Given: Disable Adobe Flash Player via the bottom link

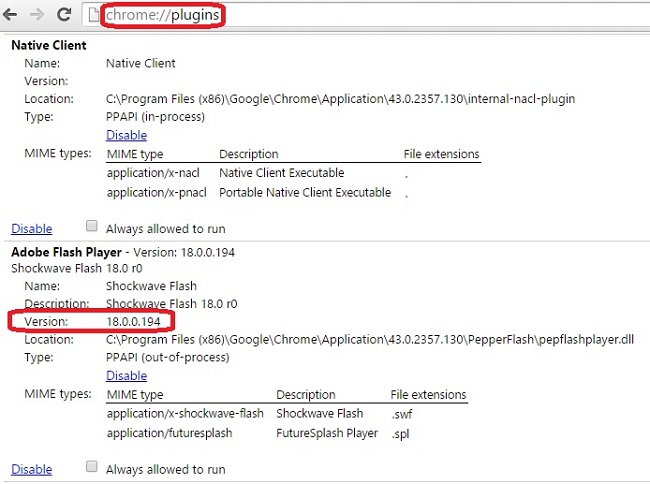Looking at the screenshot, I should [x=32, y=469].
